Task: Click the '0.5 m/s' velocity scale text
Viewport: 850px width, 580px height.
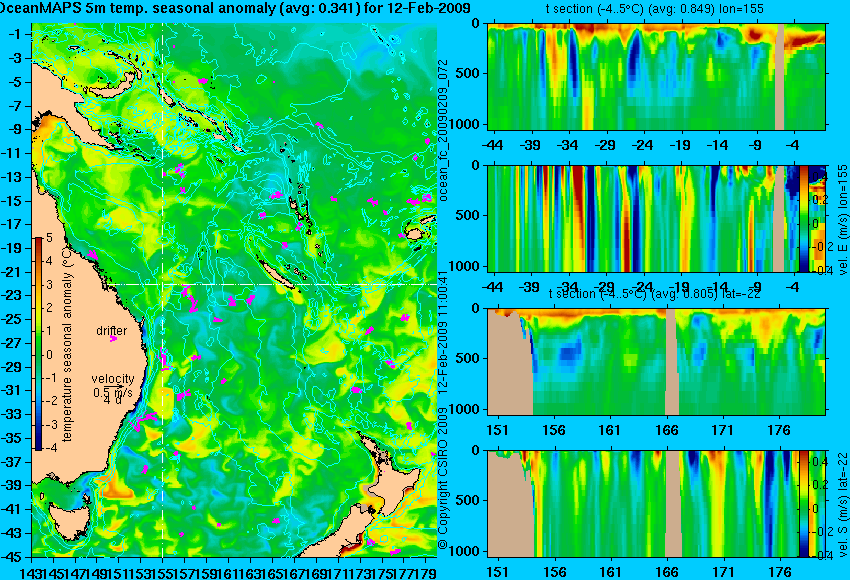Action: click(113, 392)
